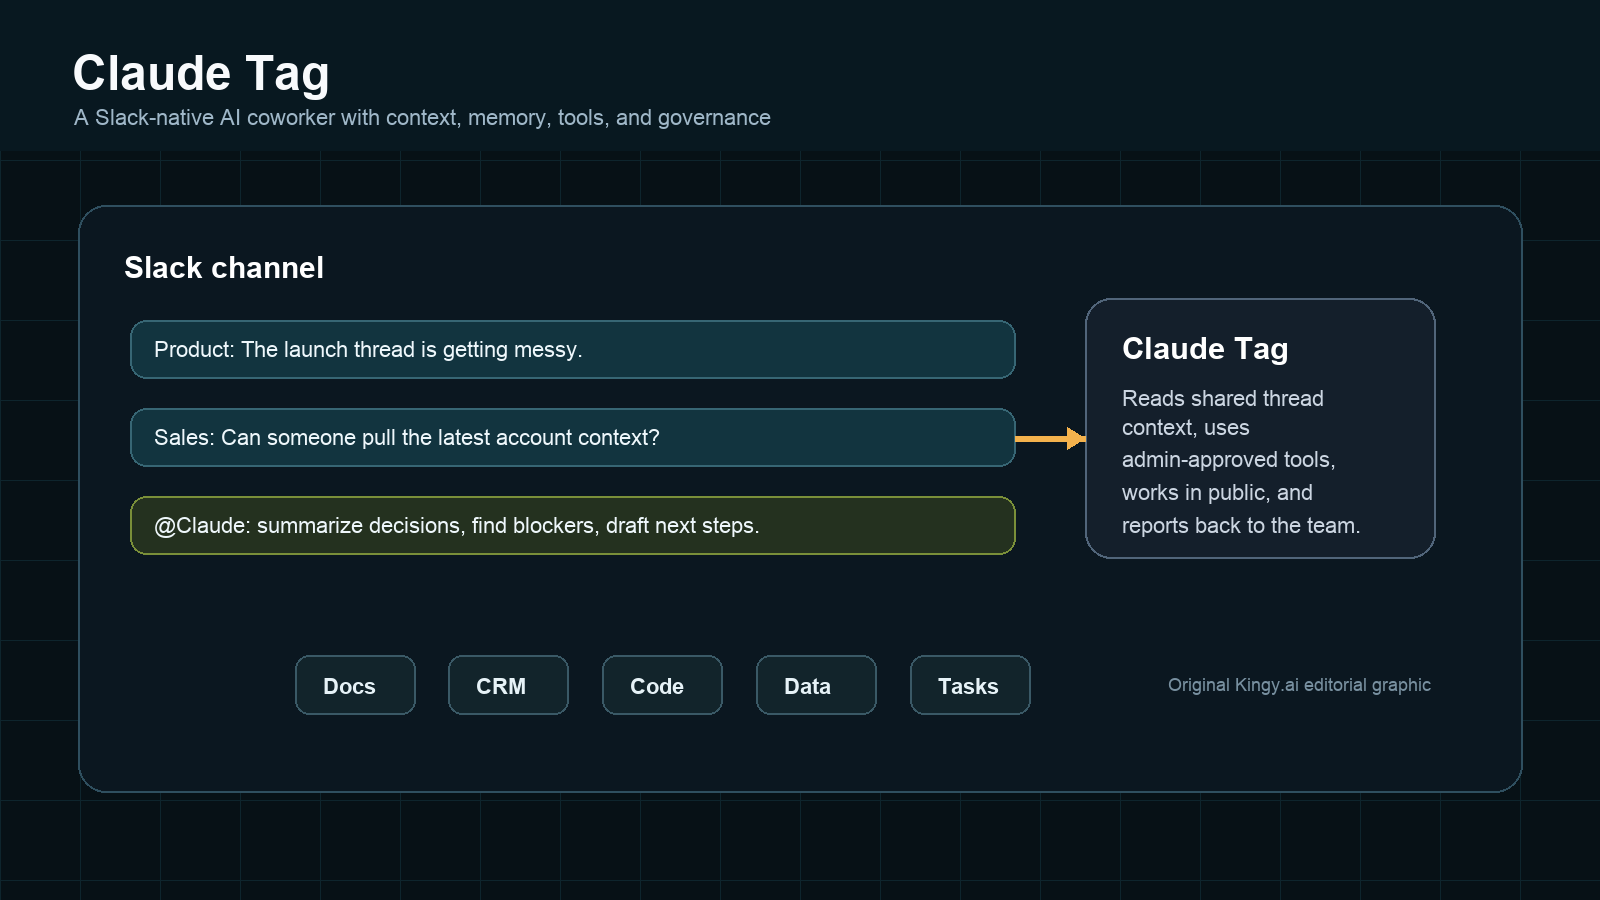Click the Claude Tag description paragraph

coord(1241,462)
